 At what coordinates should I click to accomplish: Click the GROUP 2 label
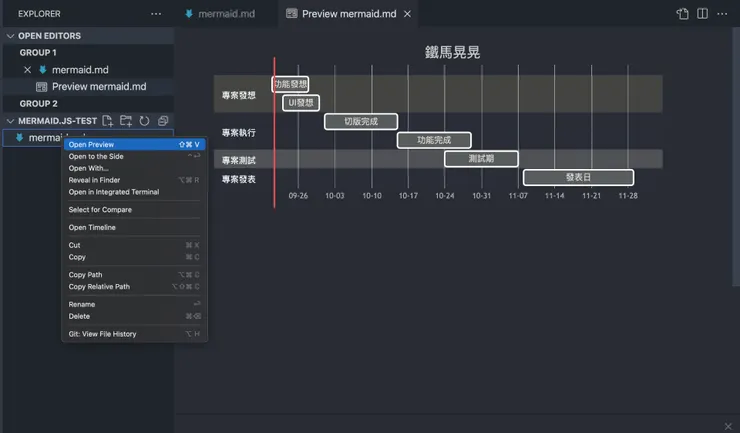[38, 103]
